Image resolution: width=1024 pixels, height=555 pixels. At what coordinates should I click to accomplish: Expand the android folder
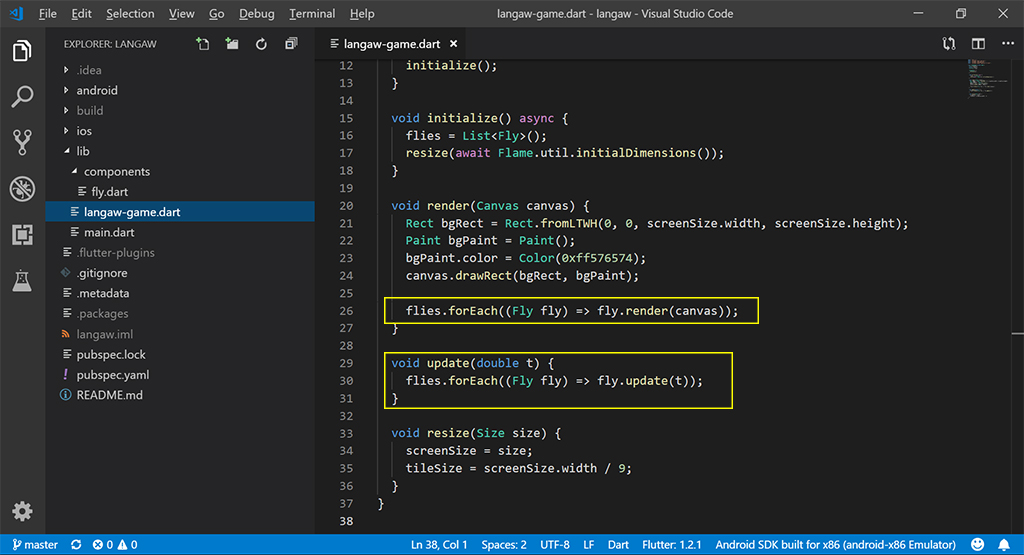[96, 90]
